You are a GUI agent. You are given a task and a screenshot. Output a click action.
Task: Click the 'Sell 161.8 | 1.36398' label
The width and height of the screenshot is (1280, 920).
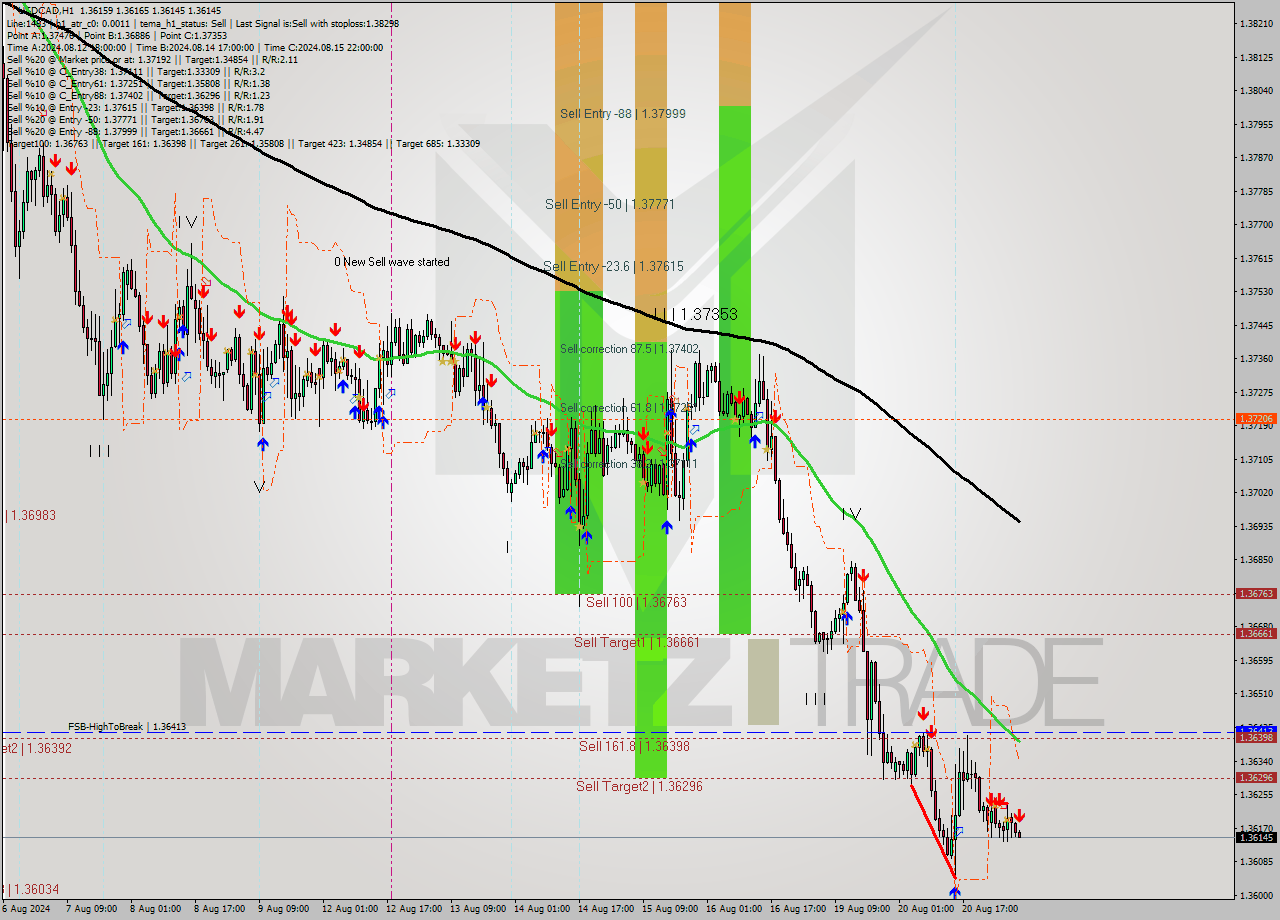point(634,746)
